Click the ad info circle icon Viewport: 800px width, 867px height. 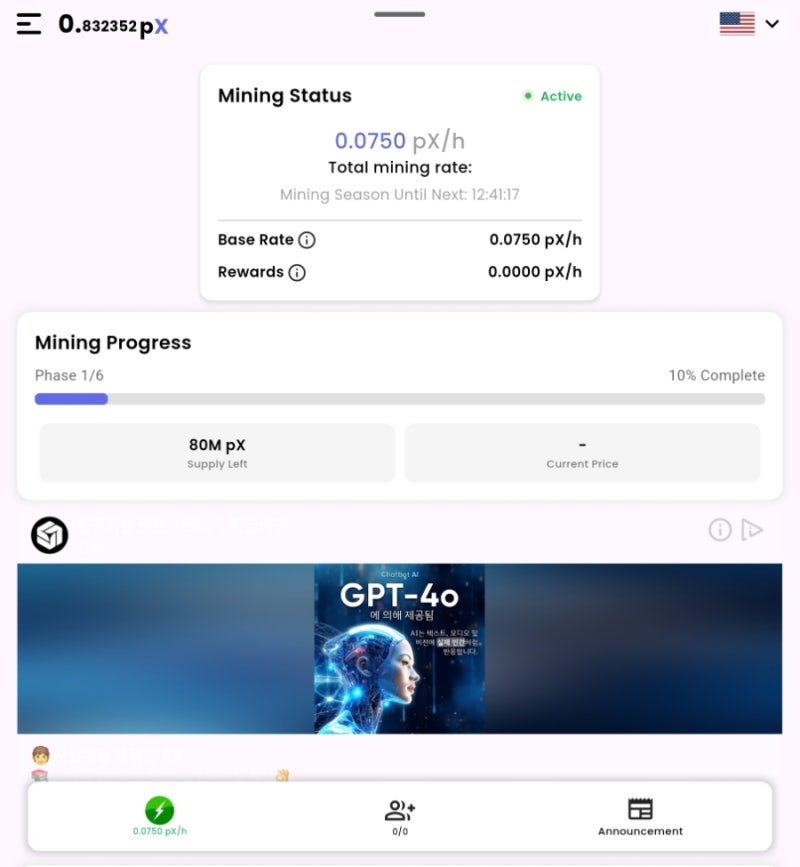coord(720,530)
